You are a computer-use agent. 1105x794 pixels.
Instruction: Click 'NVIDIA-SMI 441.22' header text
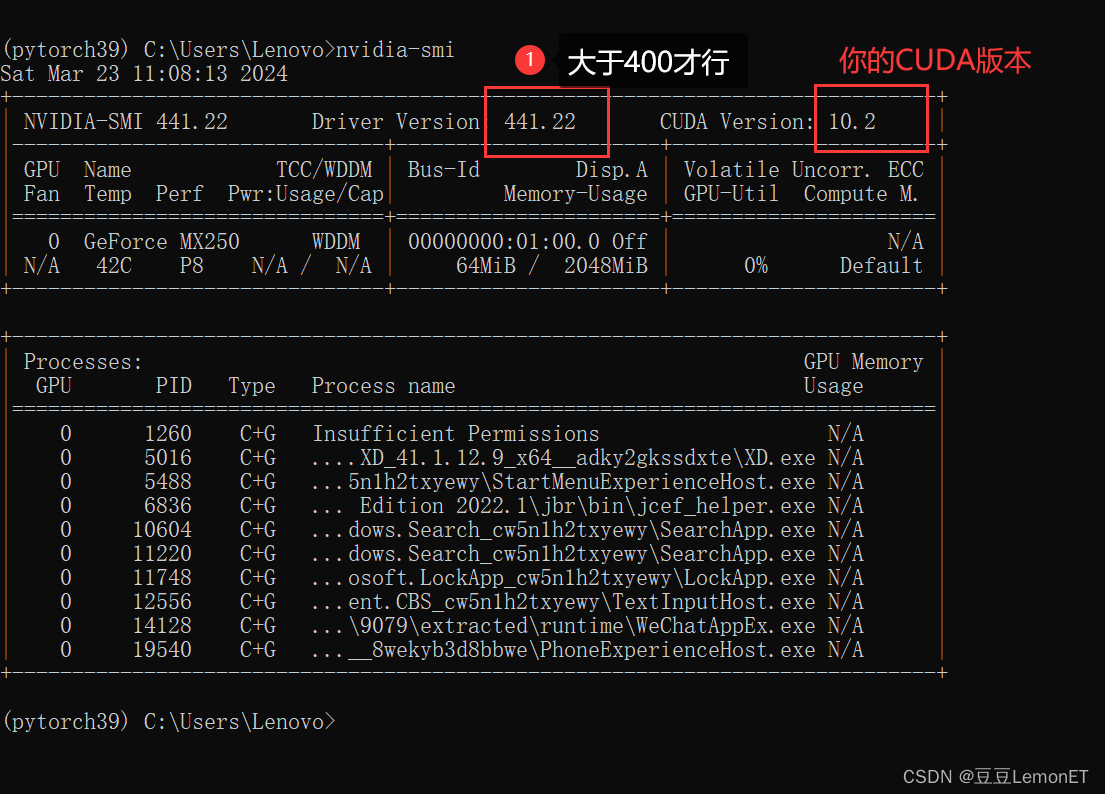tap(125, 122)
